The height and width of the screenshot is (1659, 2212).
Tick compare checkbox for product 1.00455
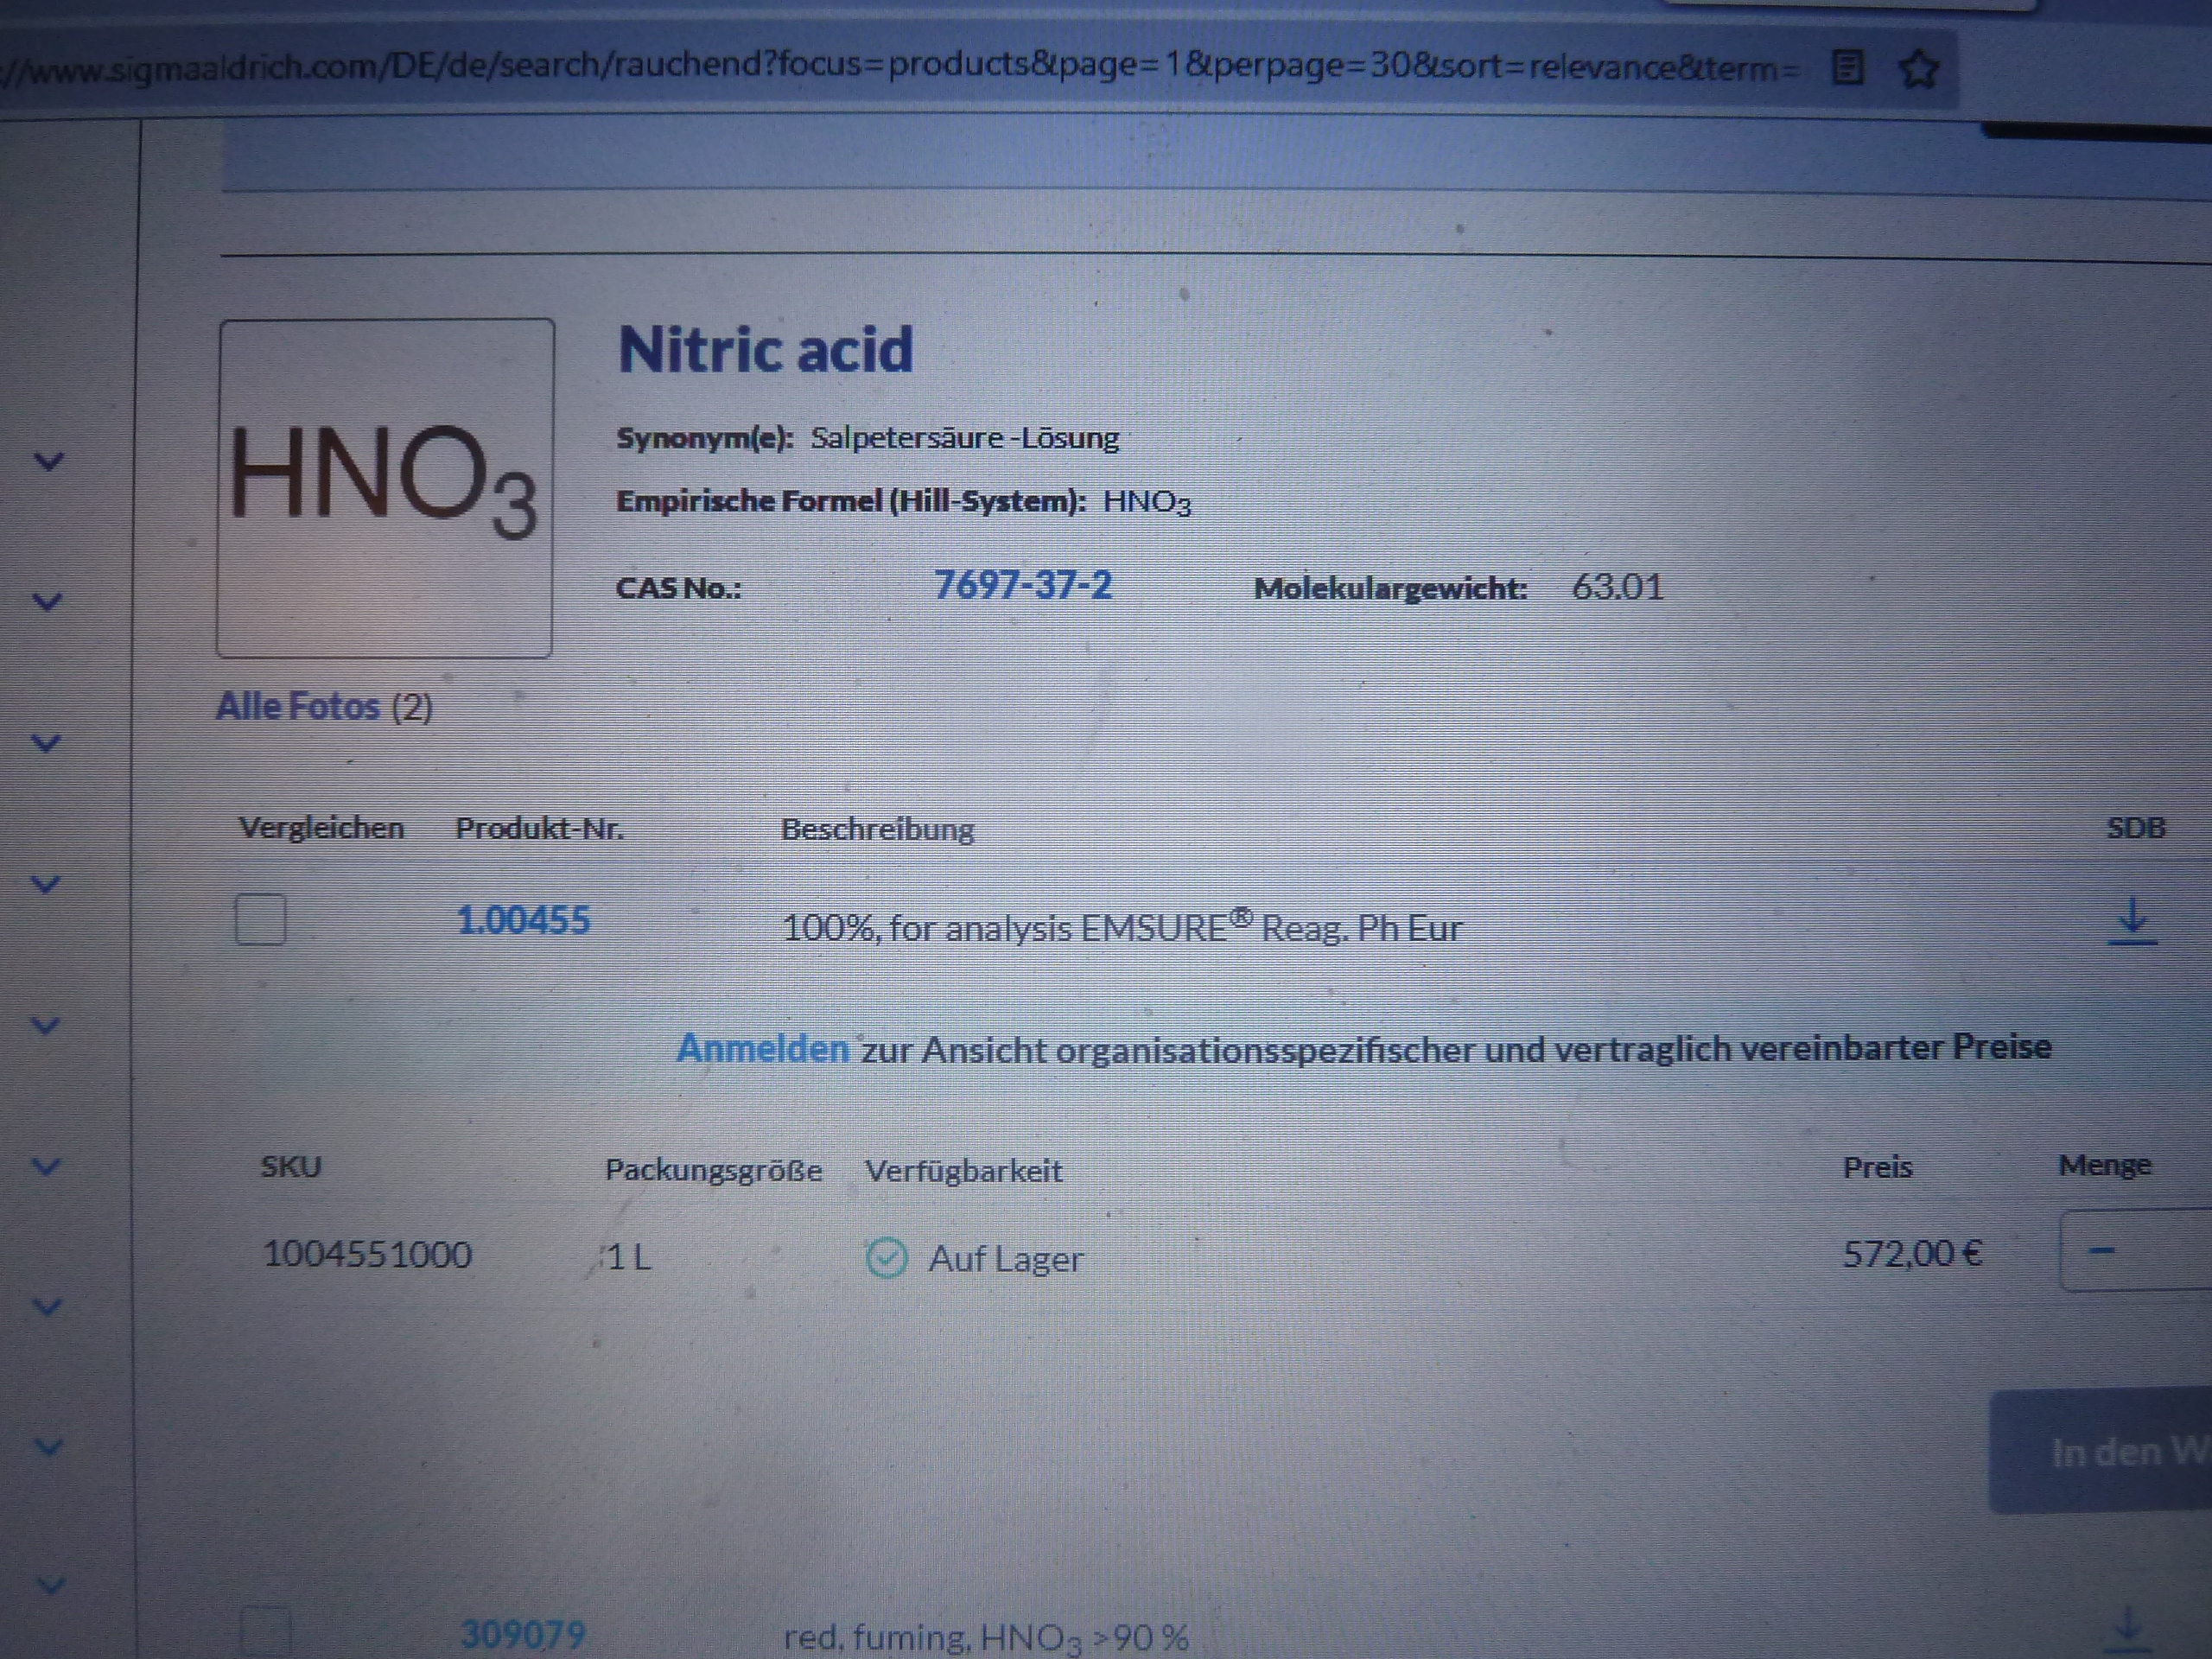[261, 919]
